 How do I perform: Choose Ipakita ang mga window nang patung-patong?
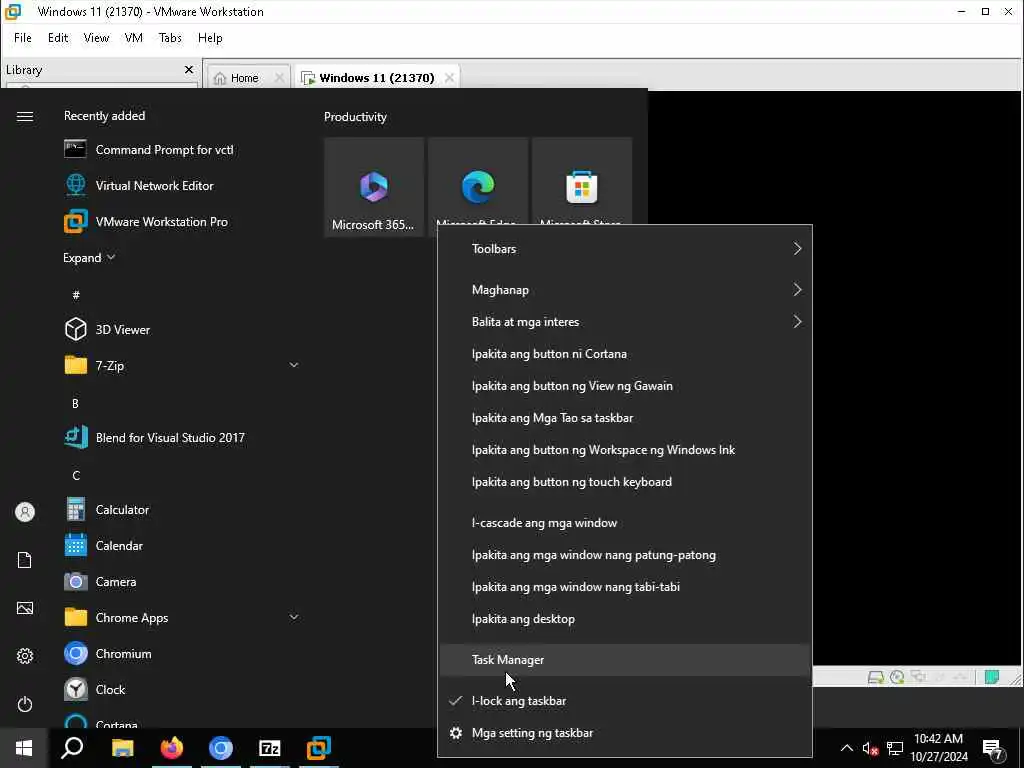point(625,554)
